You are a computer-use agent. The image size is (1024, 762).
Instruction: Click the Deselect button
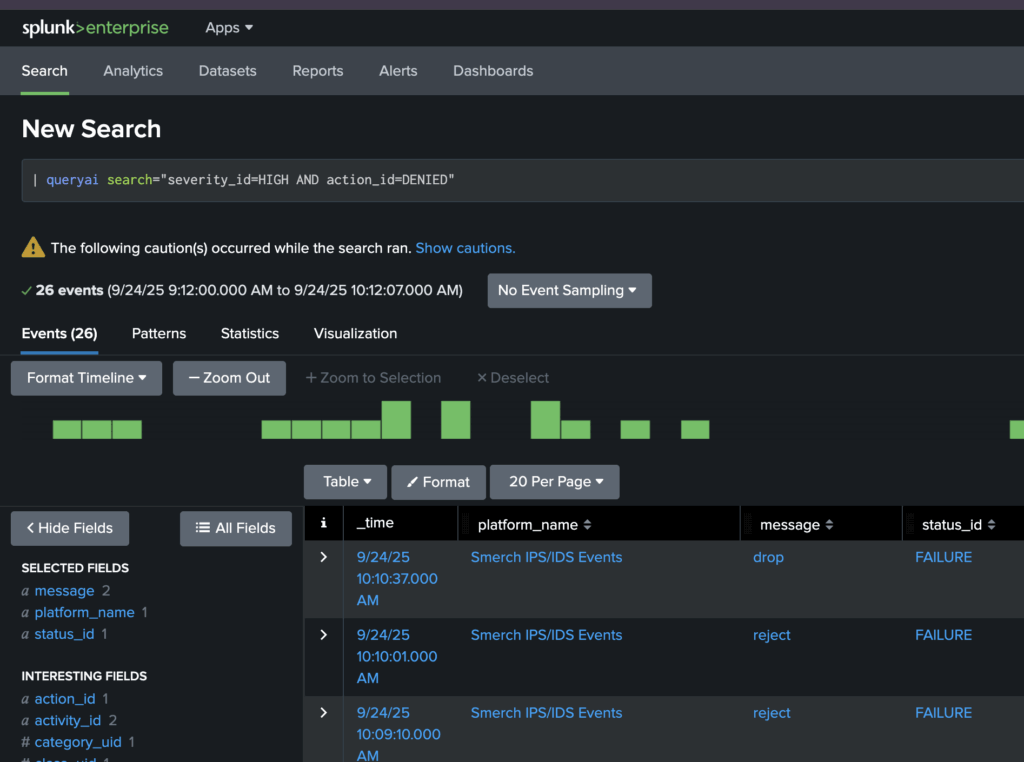[513, 378]
